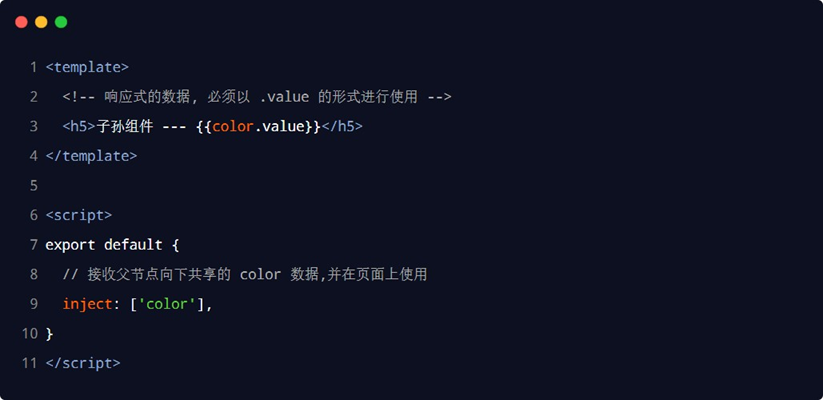Click the green maximize dot
Viewport: 823px width, 400px height.
coord(61,22)
